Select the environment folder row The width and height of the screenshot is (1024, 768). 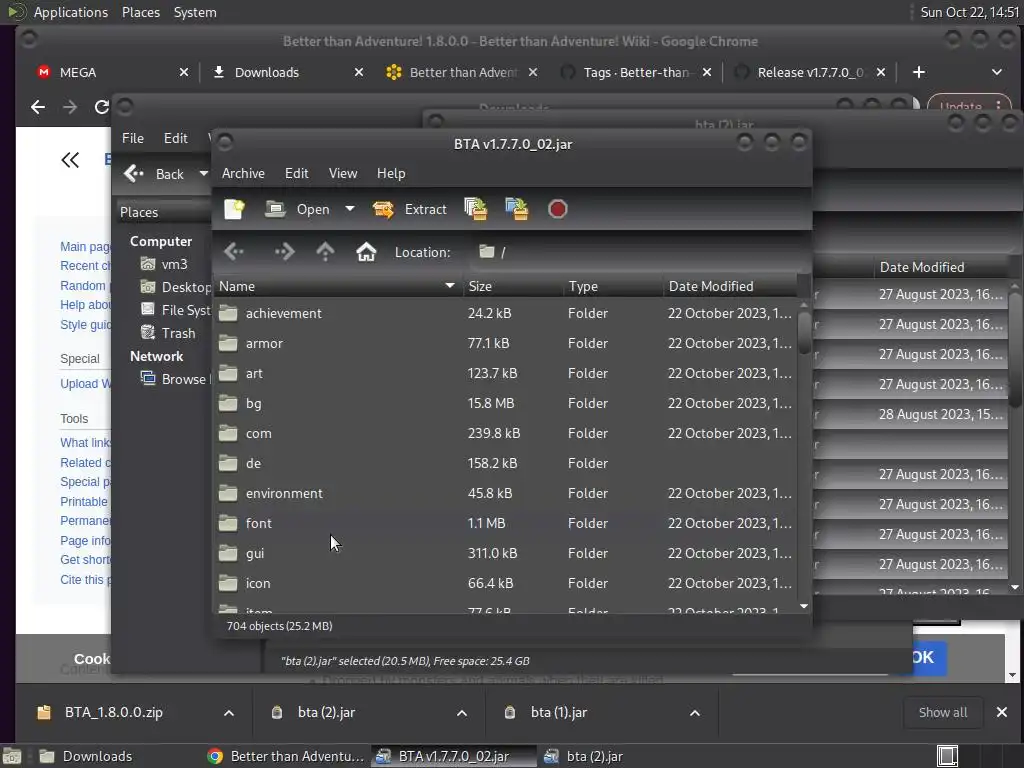[505, 494]
